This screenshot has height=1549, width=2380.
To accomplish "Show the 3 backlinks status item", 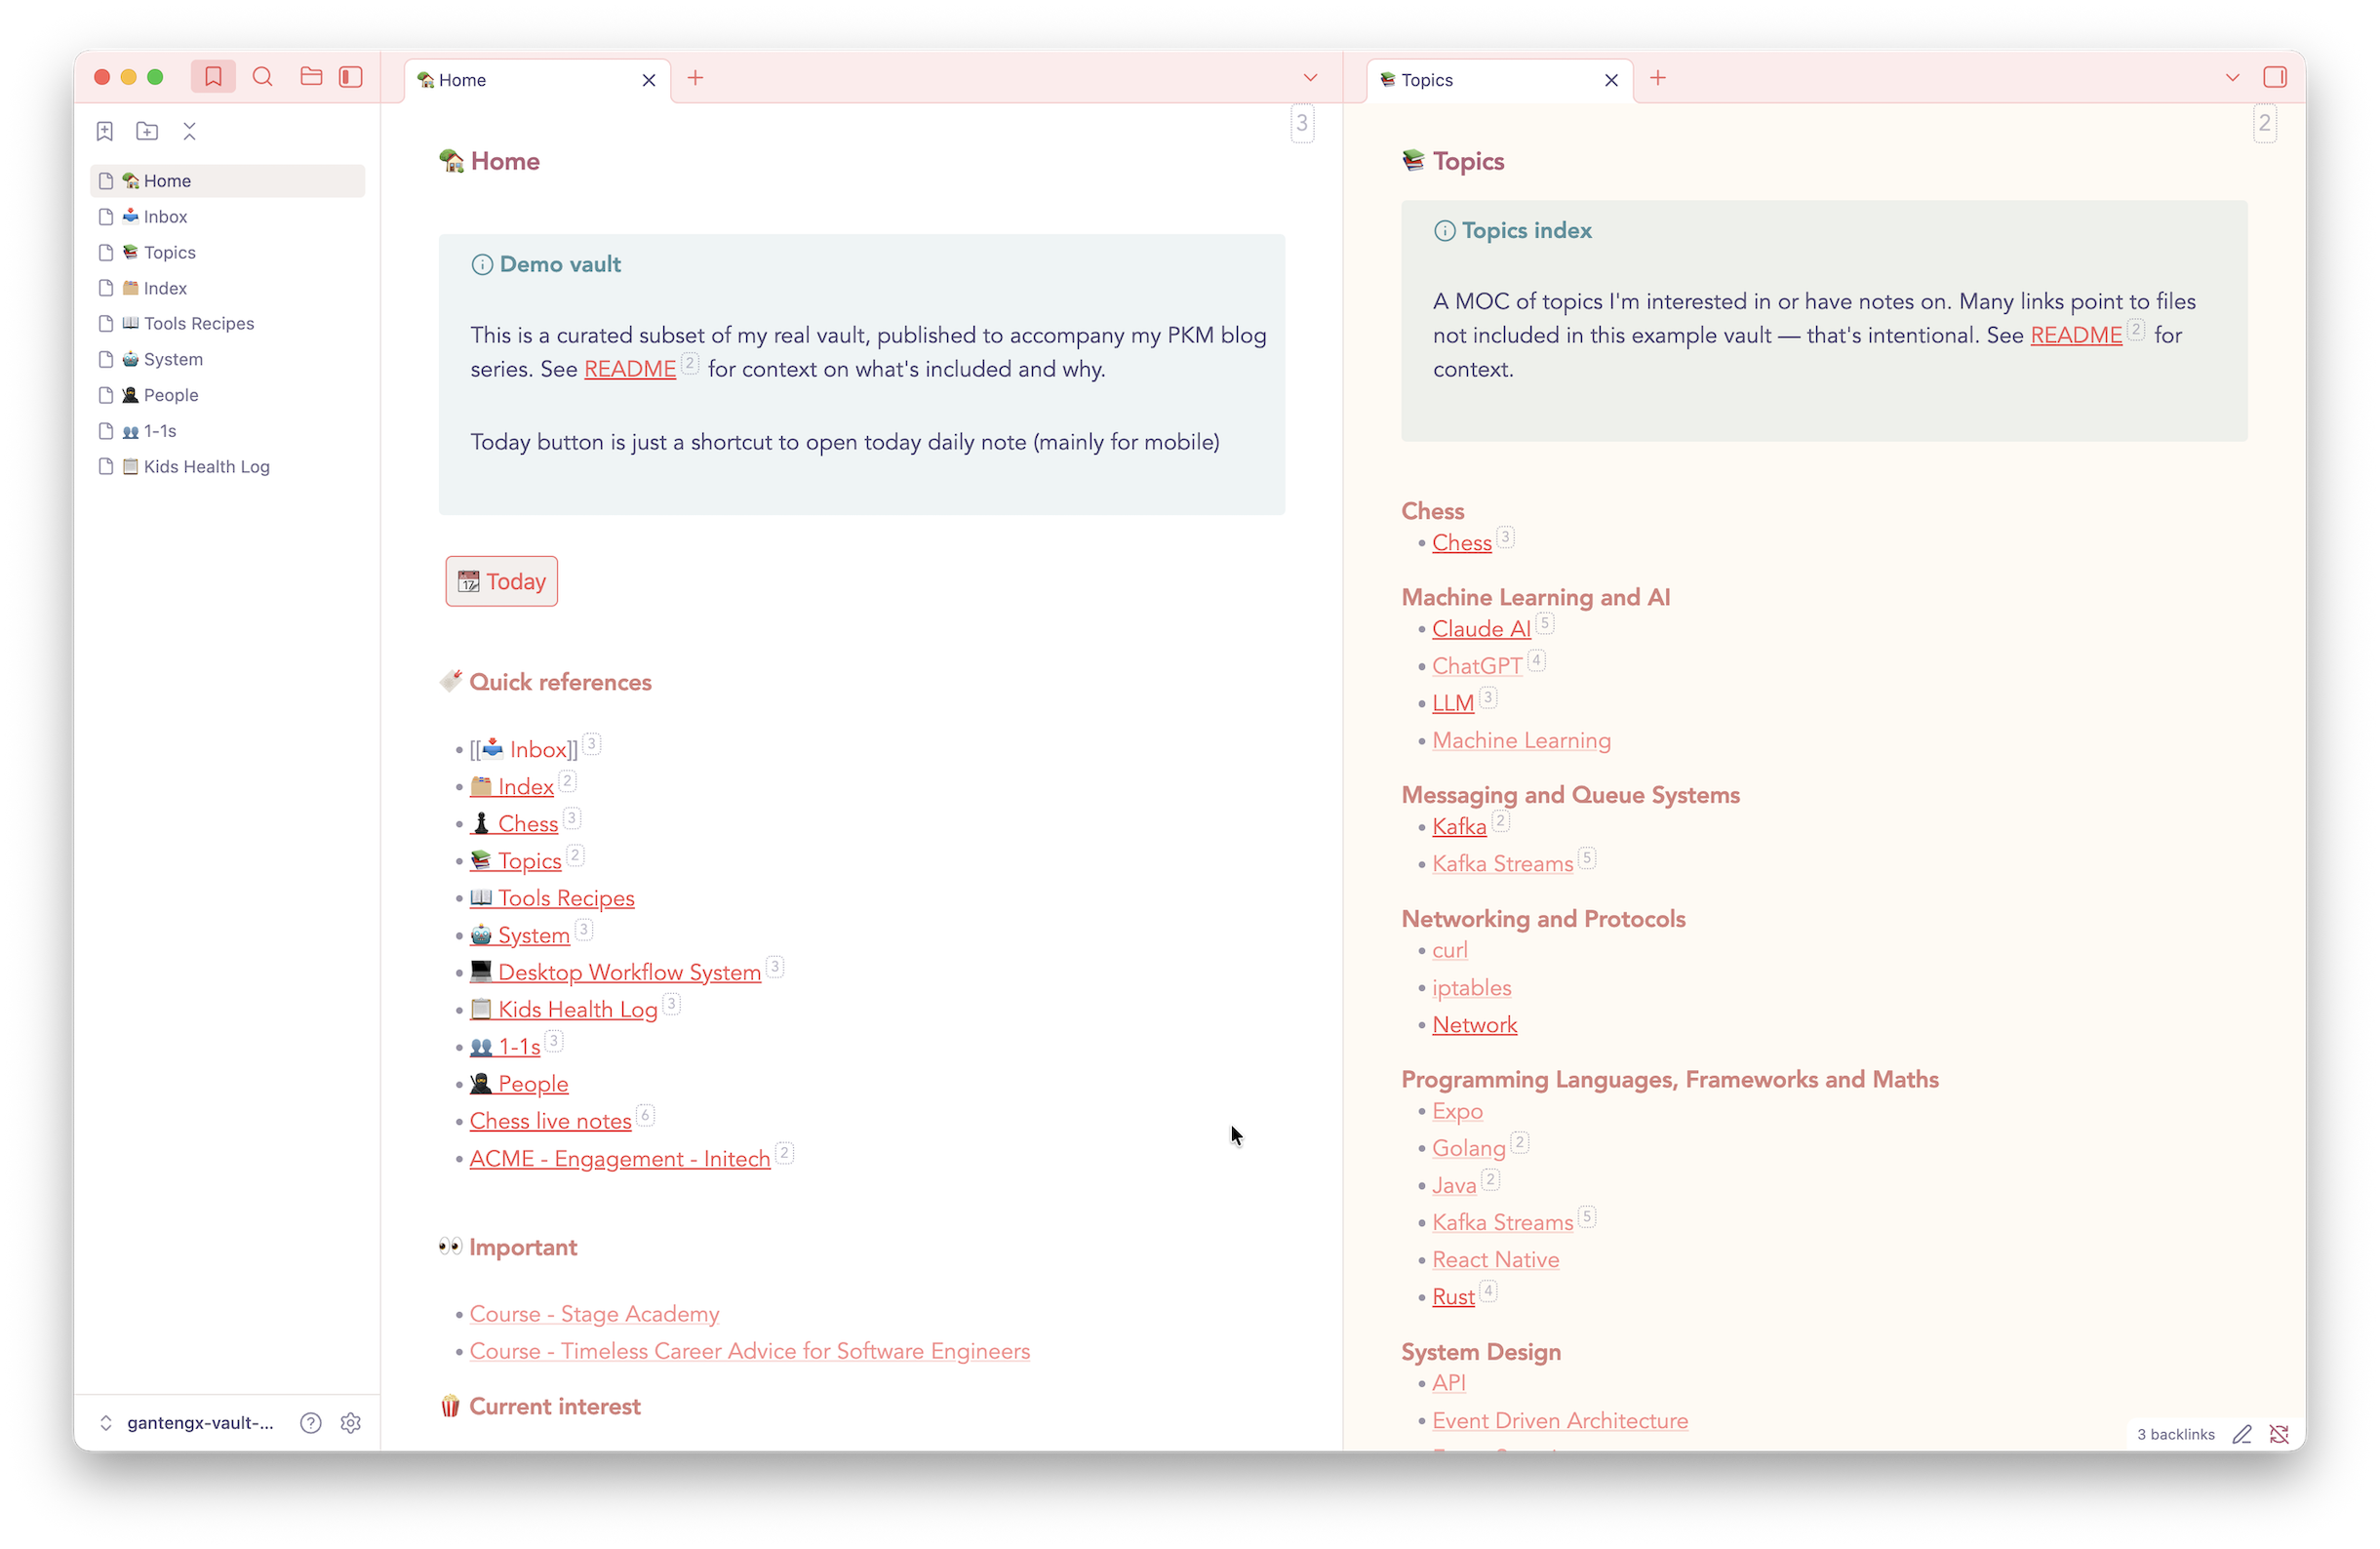I will (2175, 1434).
